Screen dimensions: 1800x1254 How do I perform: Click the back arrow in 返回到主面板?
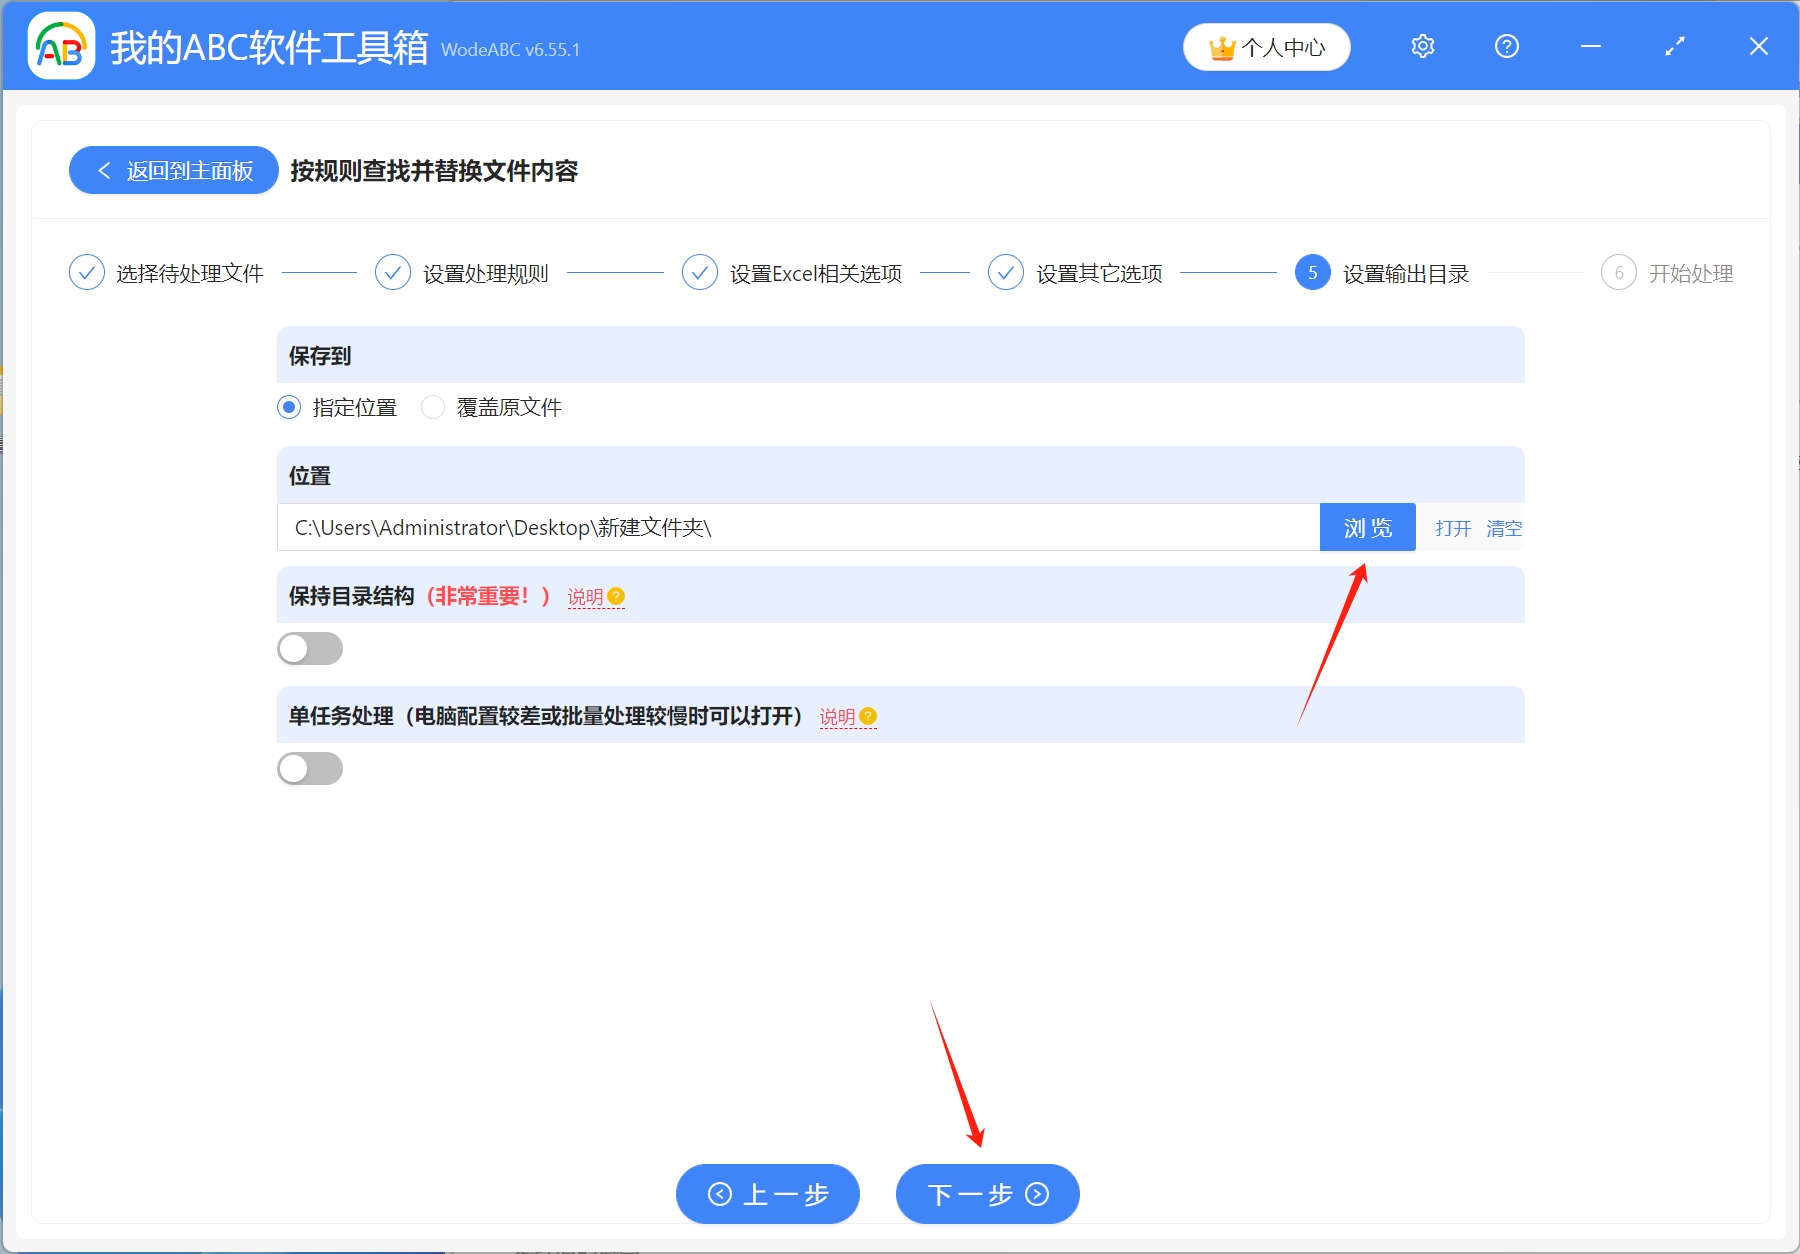(x=104, y=170)
